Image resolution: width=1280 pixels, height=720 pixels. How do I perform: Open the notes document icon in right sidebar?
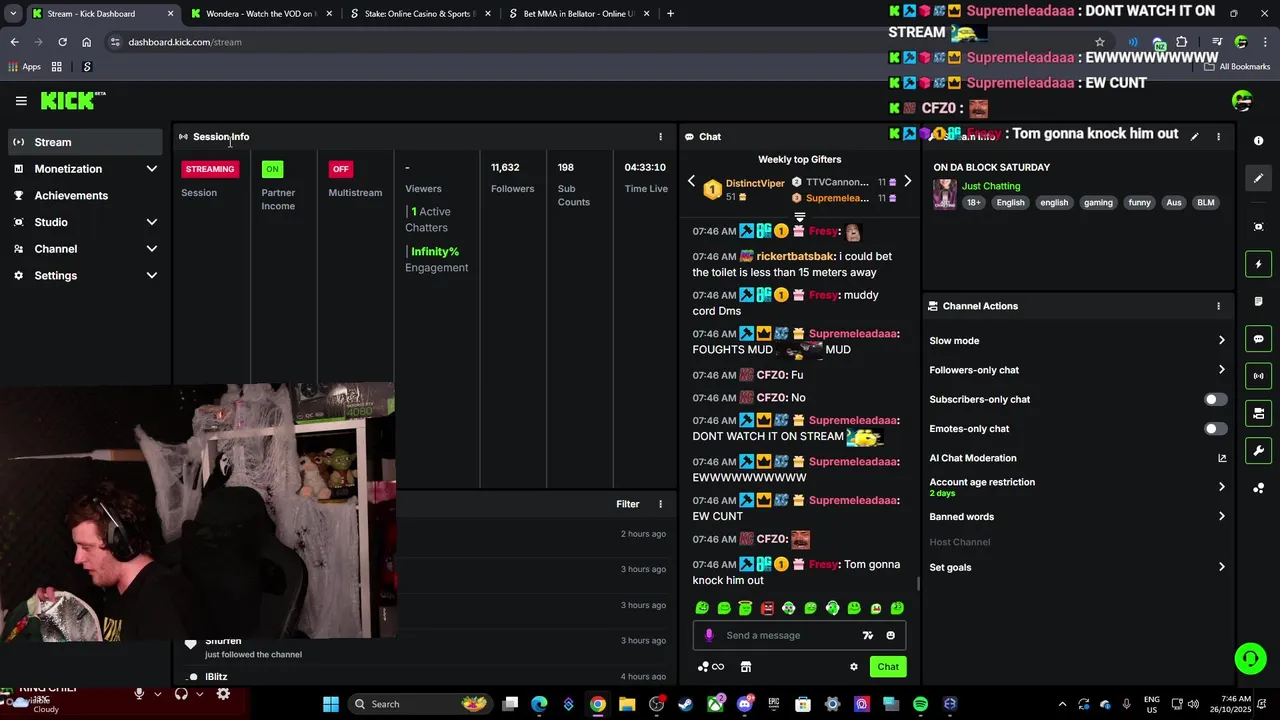1259,301
